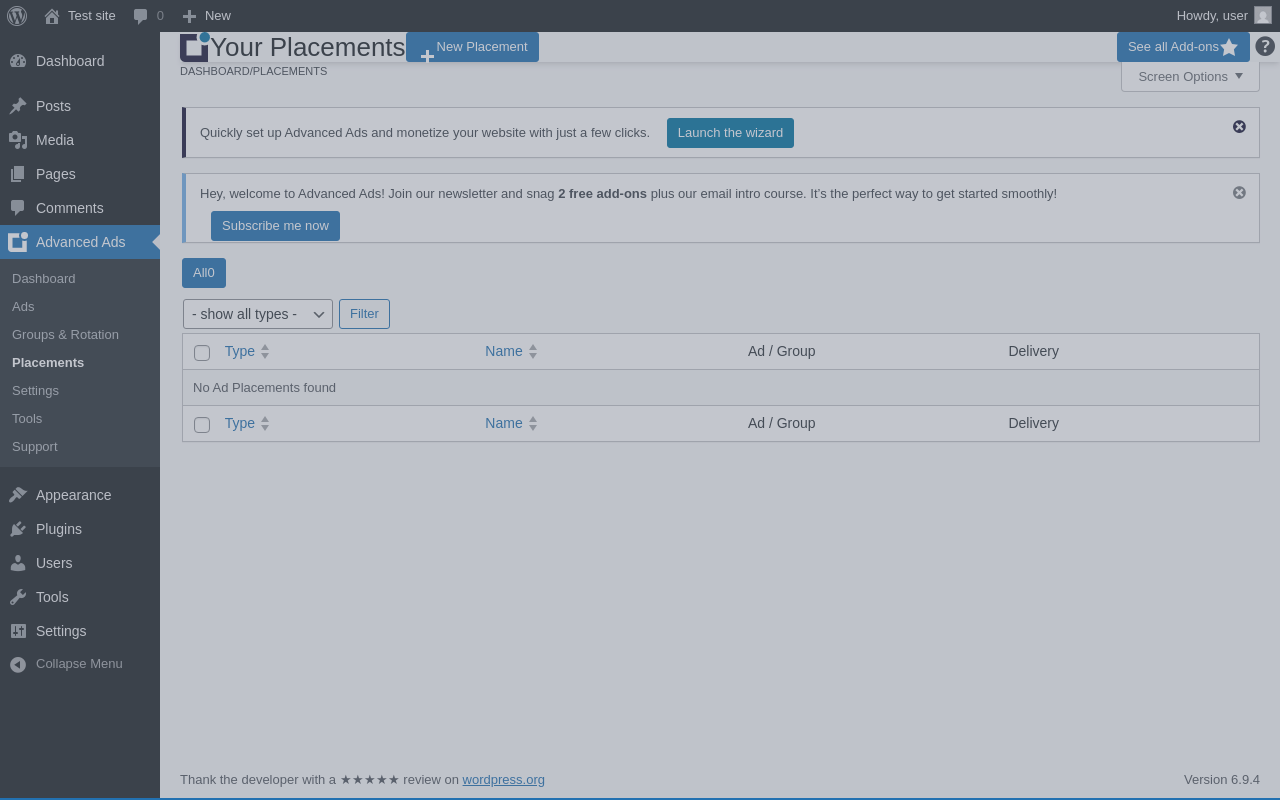Click the Posts pushpin icon

18,106
